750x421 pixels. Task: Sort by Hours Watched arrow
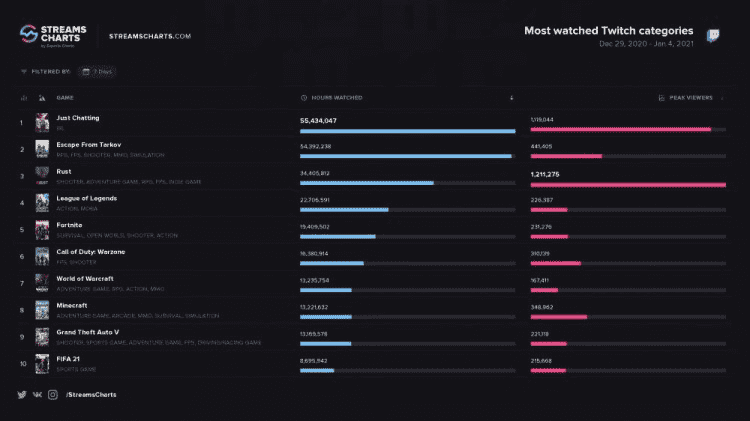coord(511,98)
